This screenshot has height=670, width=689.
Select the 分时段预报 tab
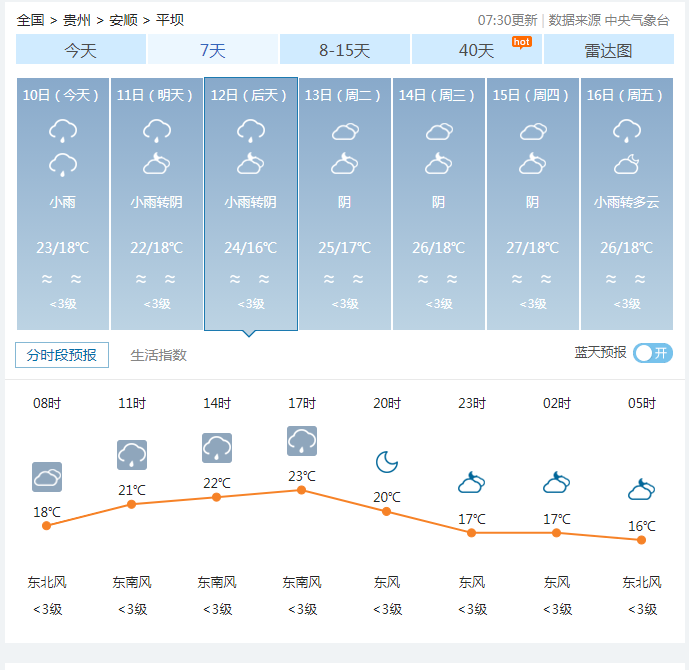pyautogui.click(x=62, y=355)
